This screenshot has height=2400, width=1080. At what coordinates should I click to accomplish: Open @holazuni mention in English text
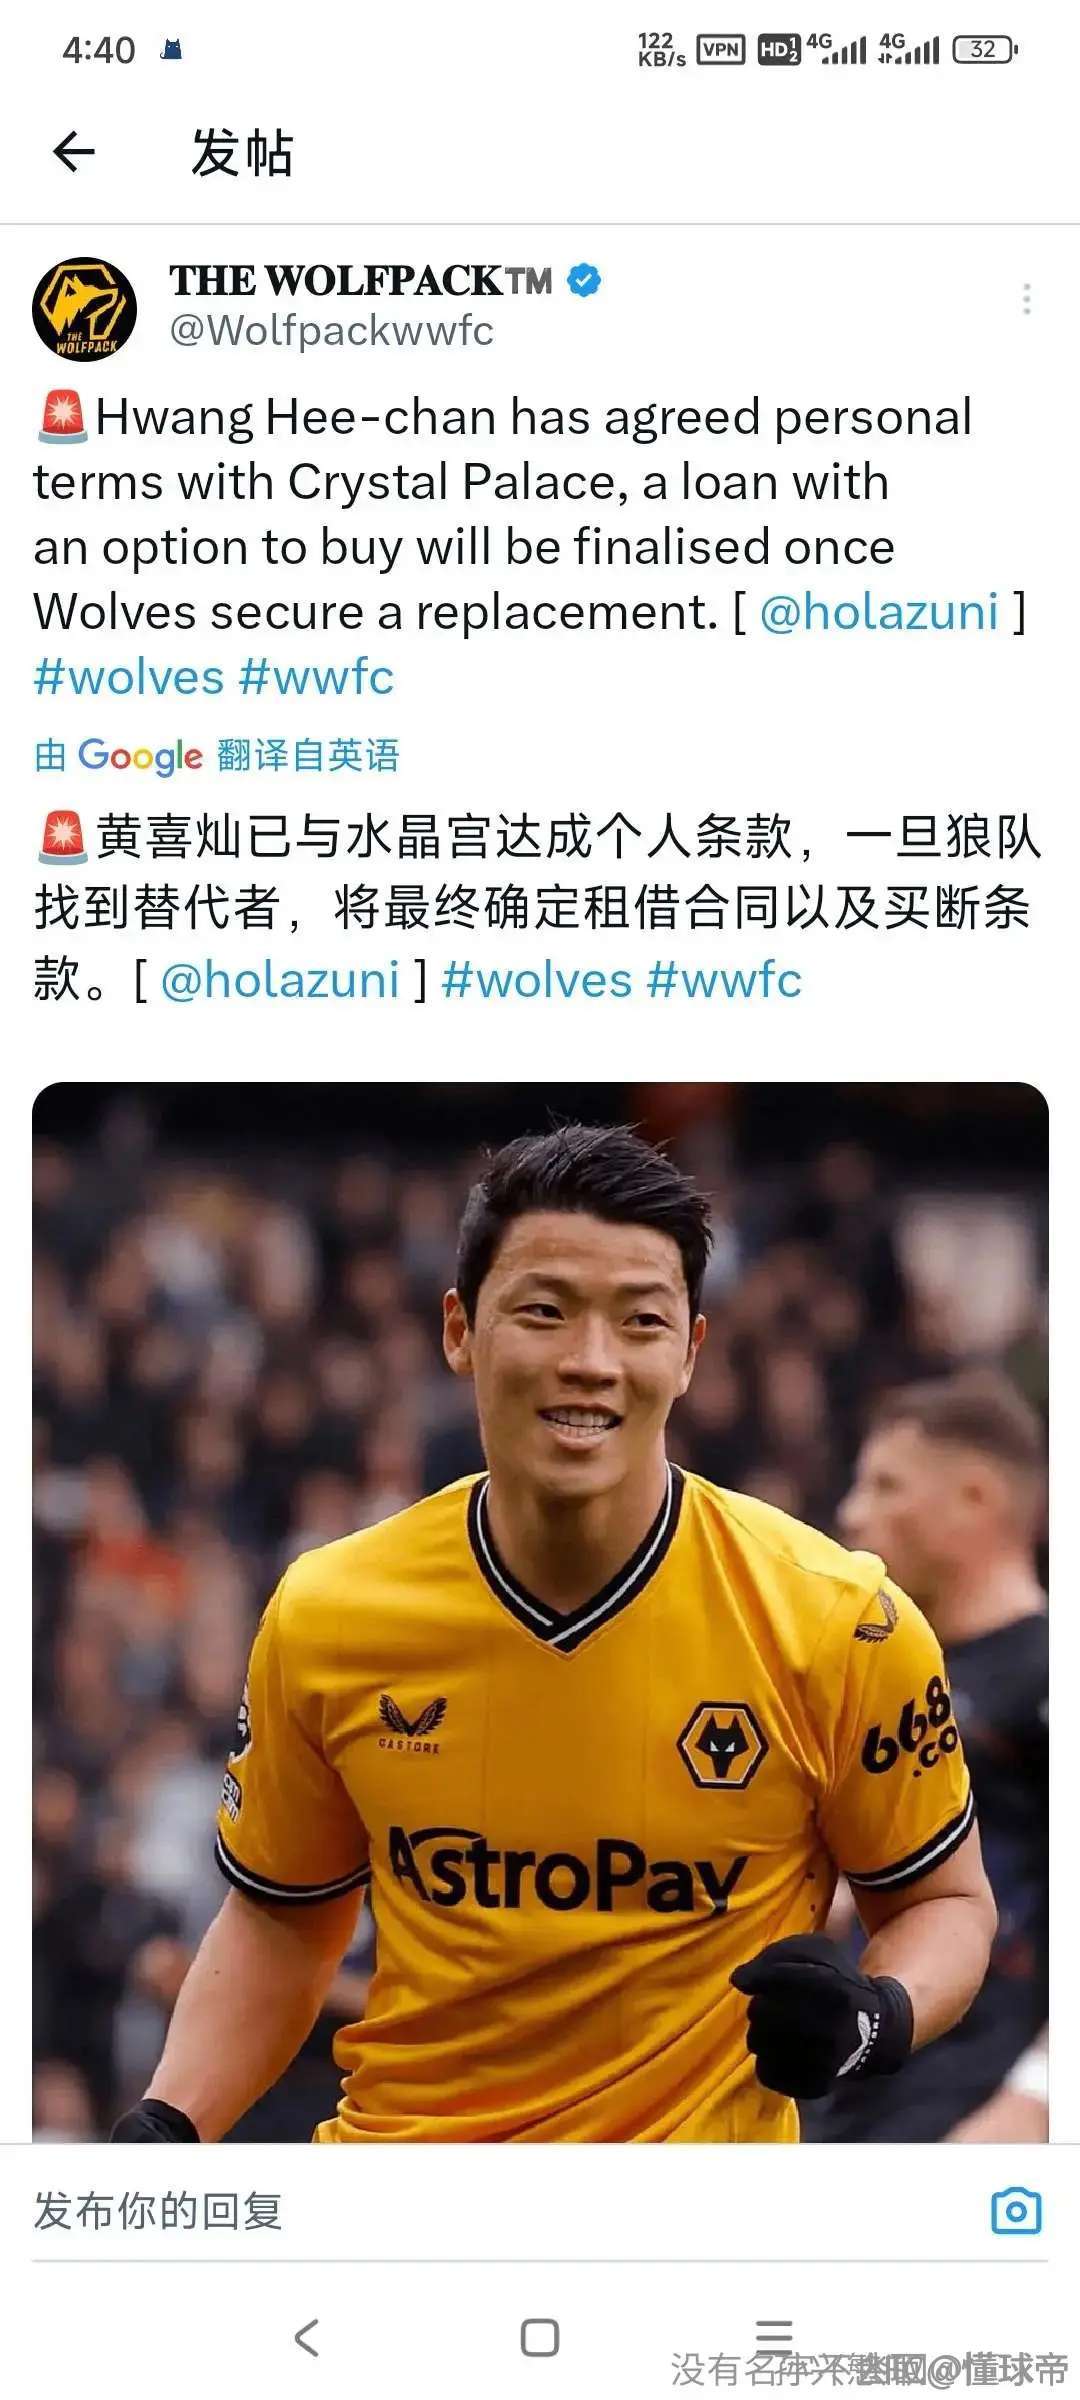[879, 612]
